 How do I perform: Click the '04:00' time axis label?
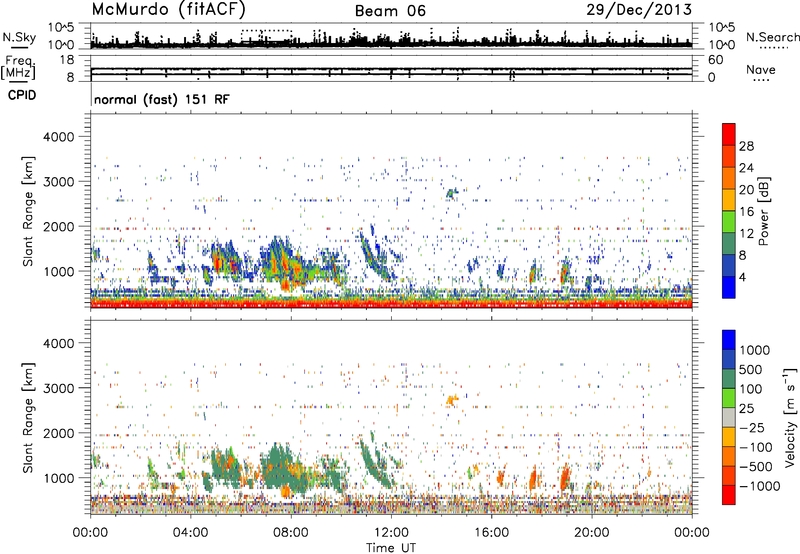[191, 533]
